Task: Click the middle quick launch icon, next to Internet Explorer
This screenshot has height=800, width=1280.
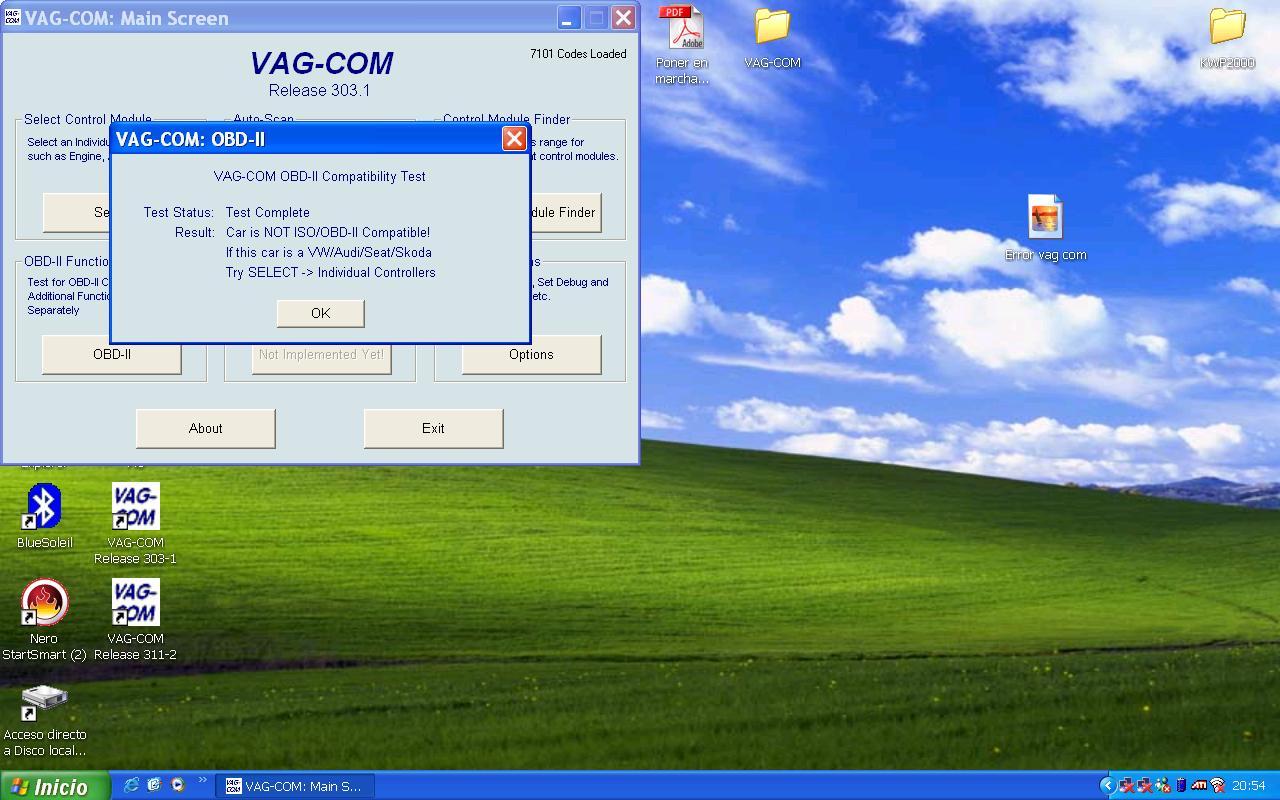Action: point(154,786)
